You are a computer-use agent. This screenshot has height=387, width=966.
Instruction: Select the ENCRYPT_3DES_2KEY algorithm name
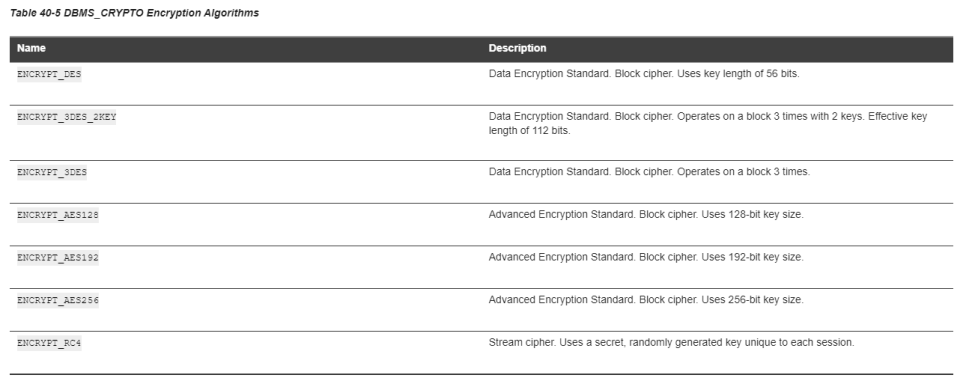[x=67, y=117]
